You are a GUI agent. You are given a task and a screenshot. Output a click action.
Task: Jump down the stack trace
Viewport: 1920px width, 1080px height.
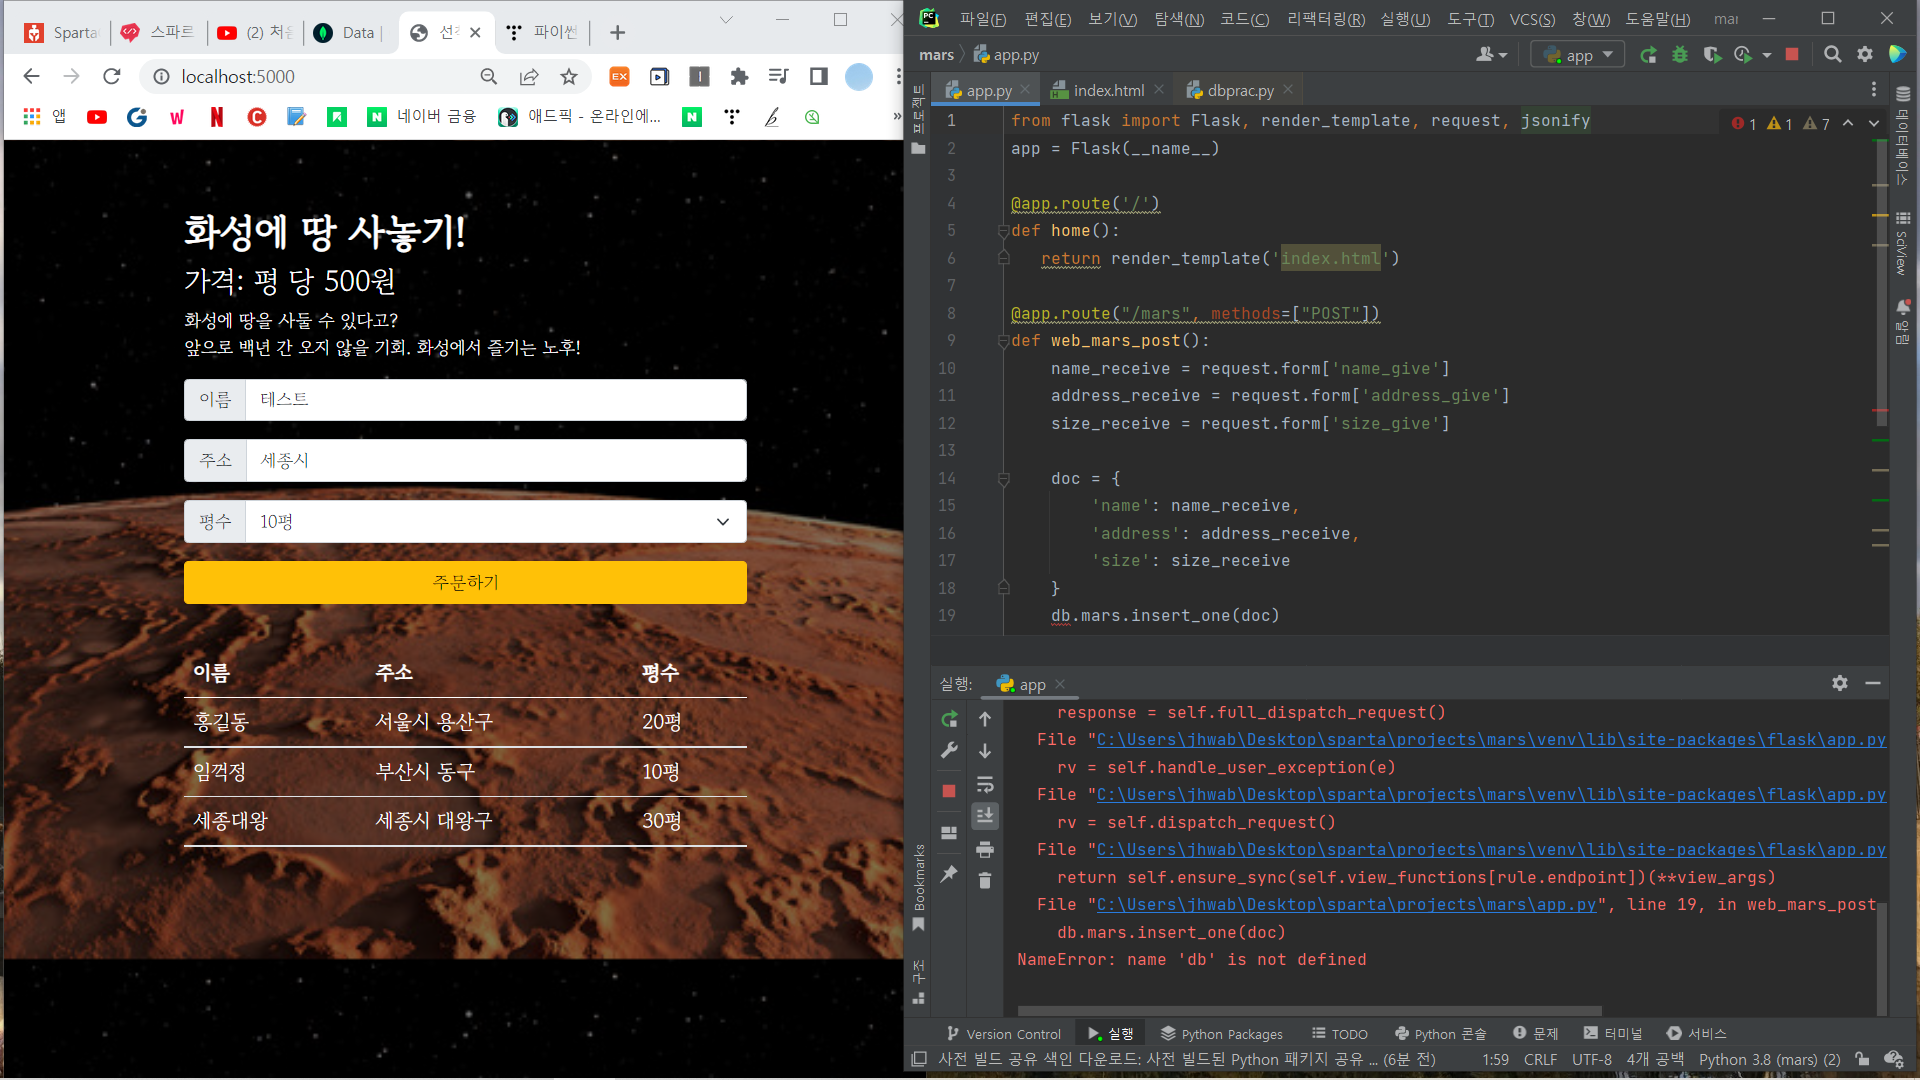pos(985,751)
